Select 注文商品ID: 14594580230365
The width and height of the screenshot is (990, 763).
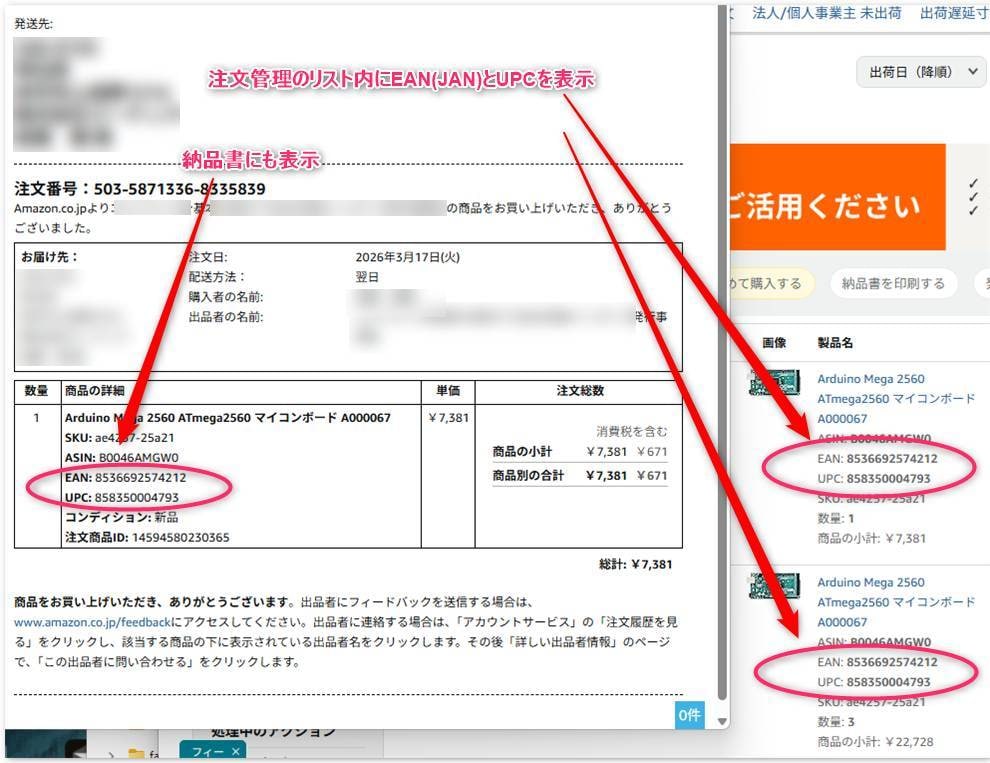146,538
